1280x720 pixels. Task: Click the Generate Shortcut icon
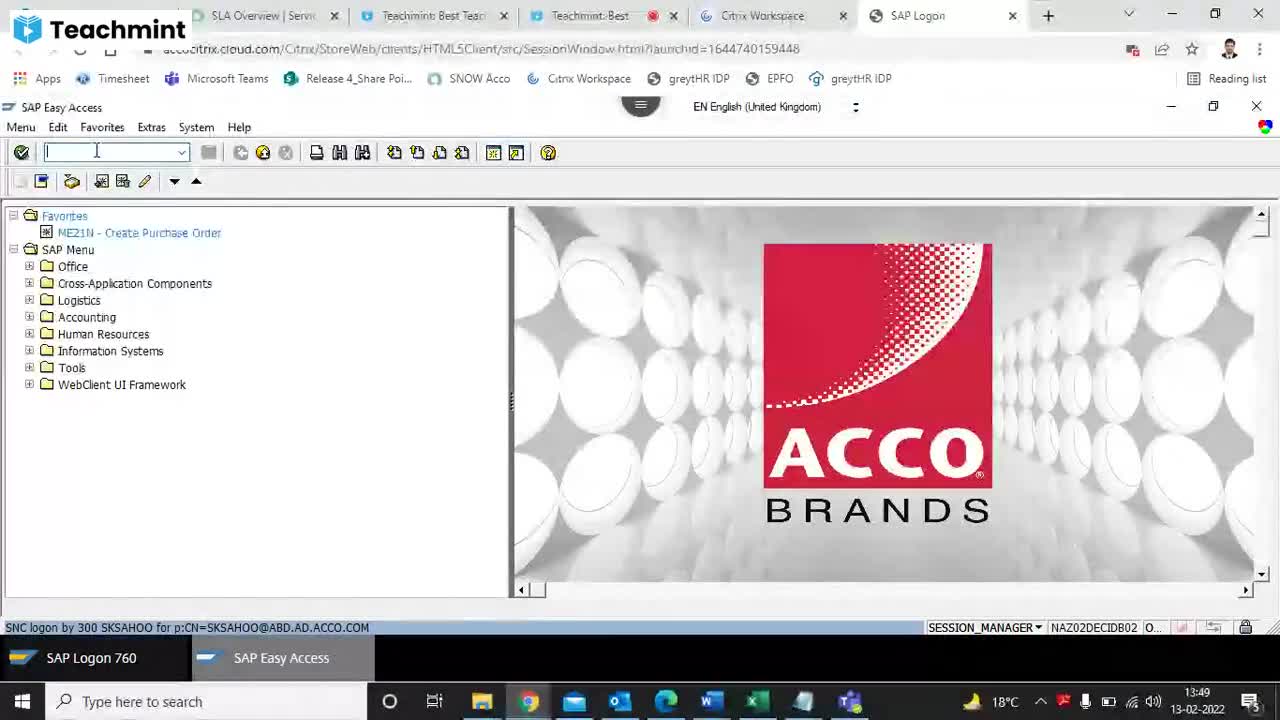[x=516, y=152]
